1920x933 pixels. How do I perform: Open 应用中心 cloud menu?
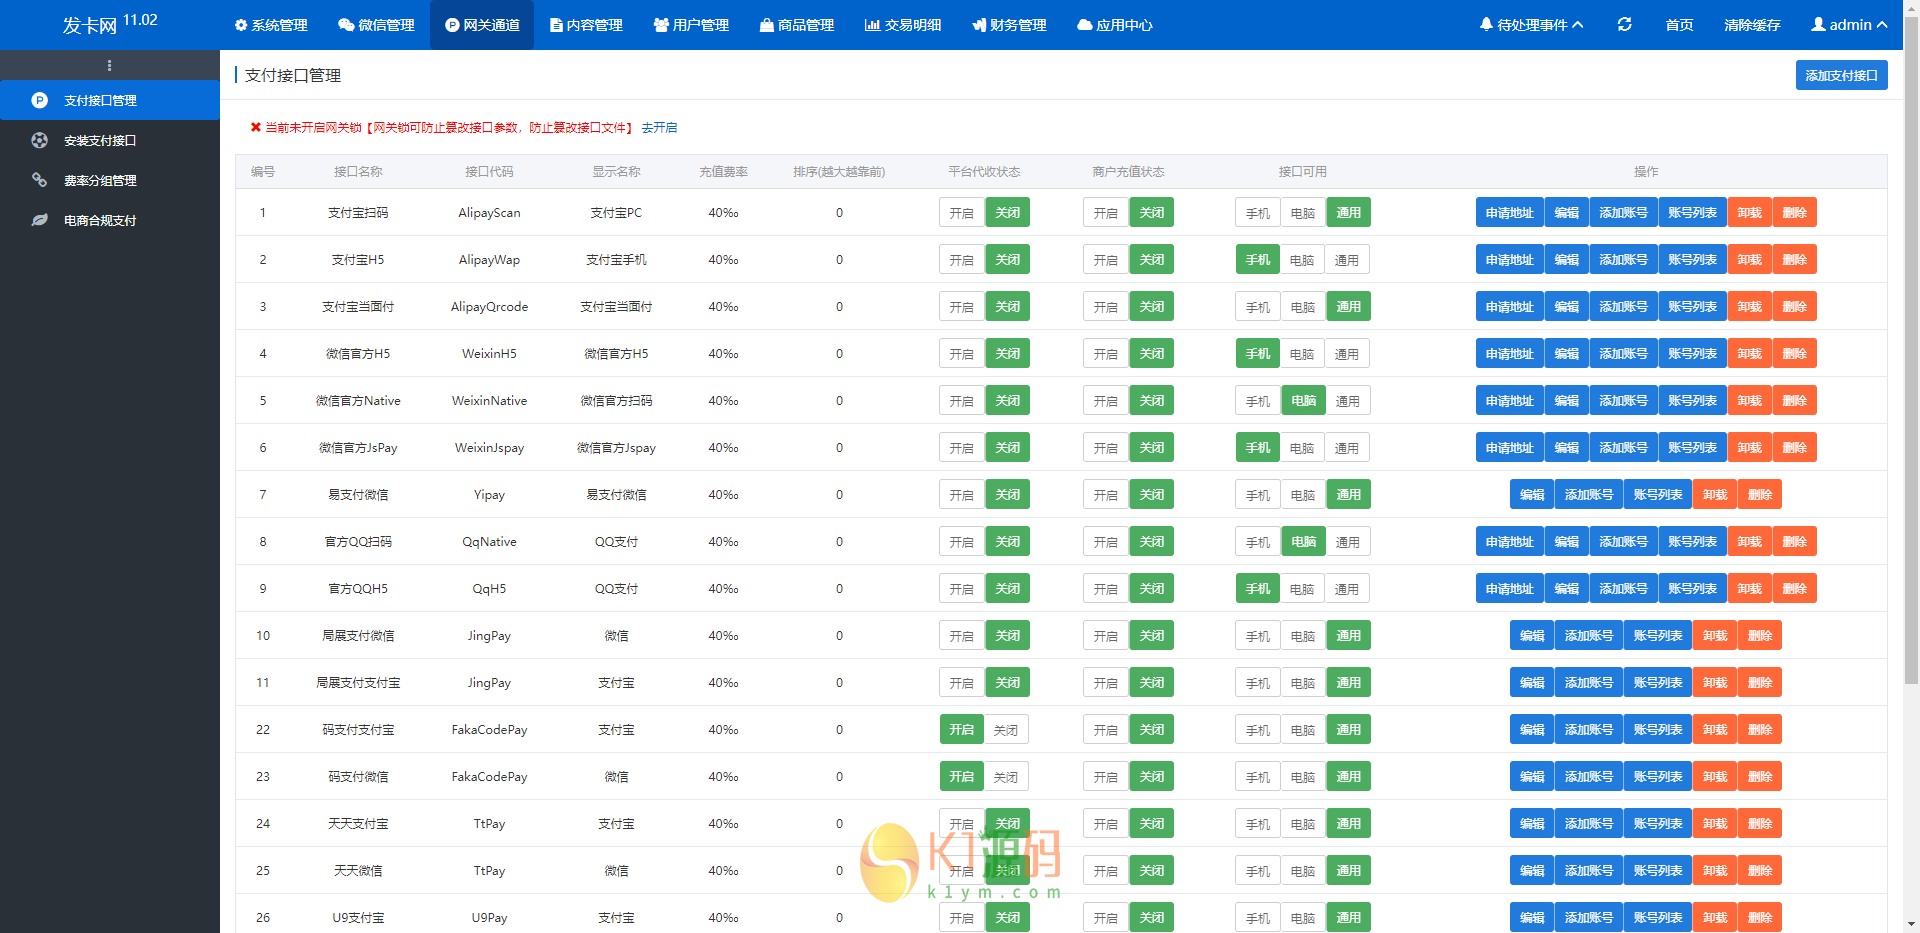click(x=1114, y=25)
